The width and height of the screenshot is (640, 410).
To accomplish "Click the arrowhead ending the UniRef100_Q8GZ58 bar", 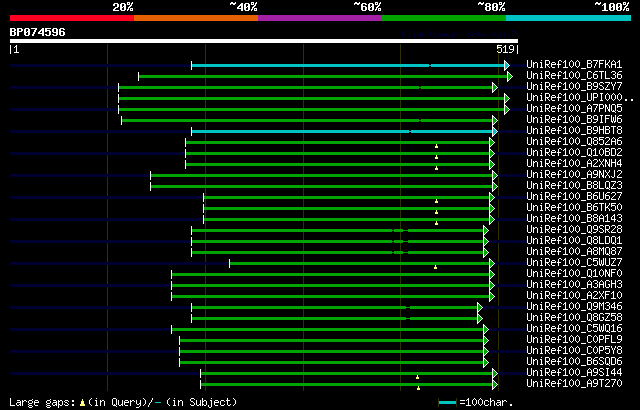I will tap(480, 319).
